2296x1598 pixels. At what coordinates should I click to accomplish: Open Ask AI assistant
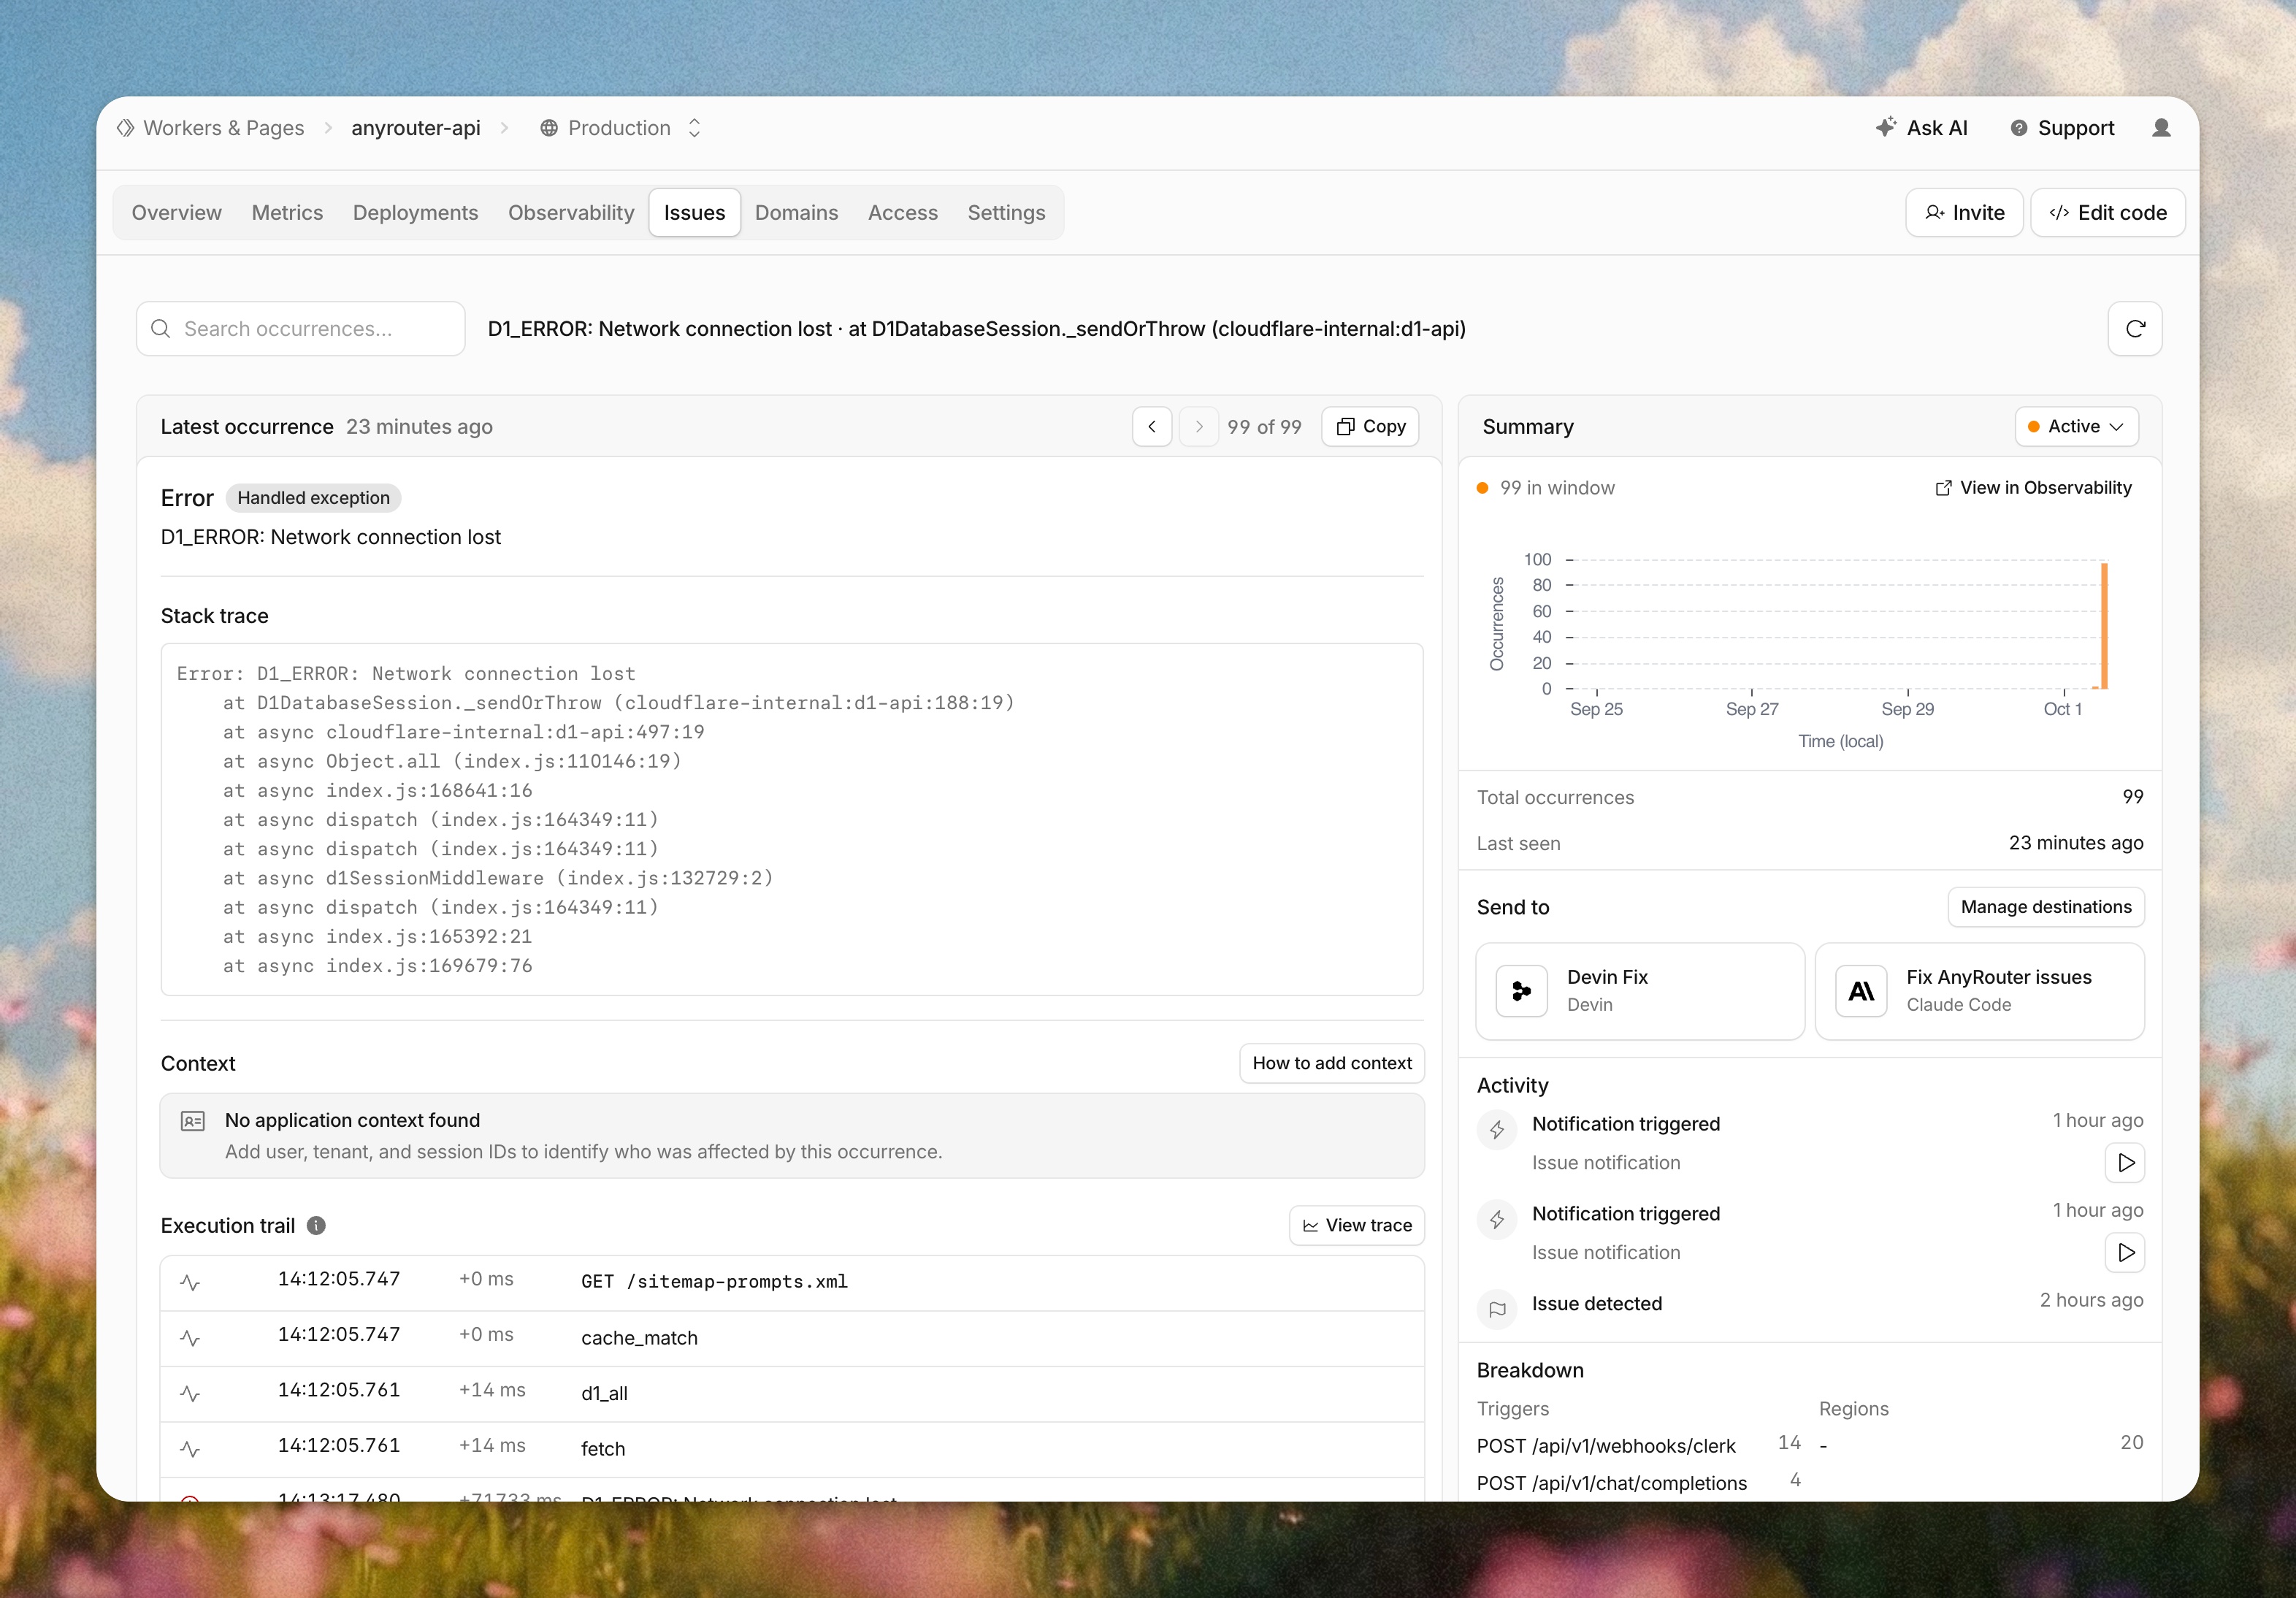(x=1921, y=128)
